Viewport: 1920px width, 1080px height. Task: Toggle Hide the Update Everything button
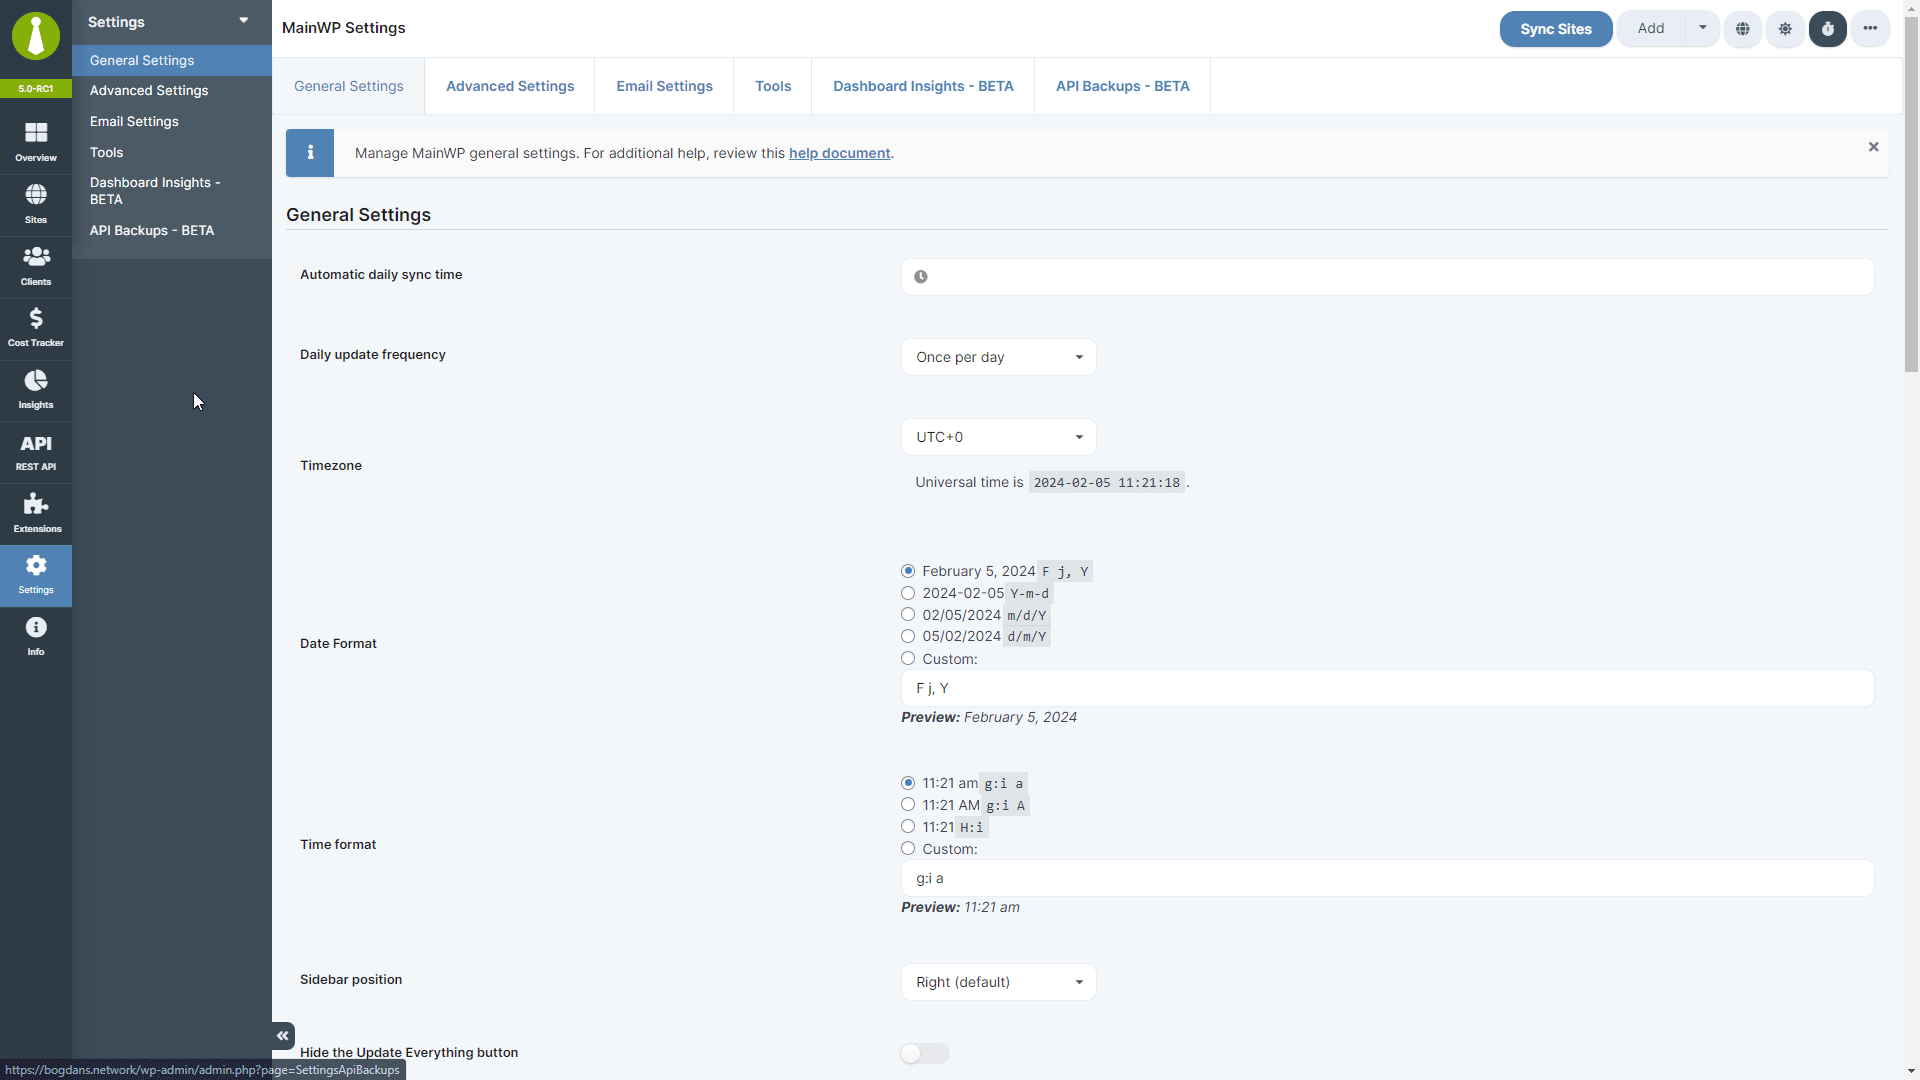pos(925,1053)
